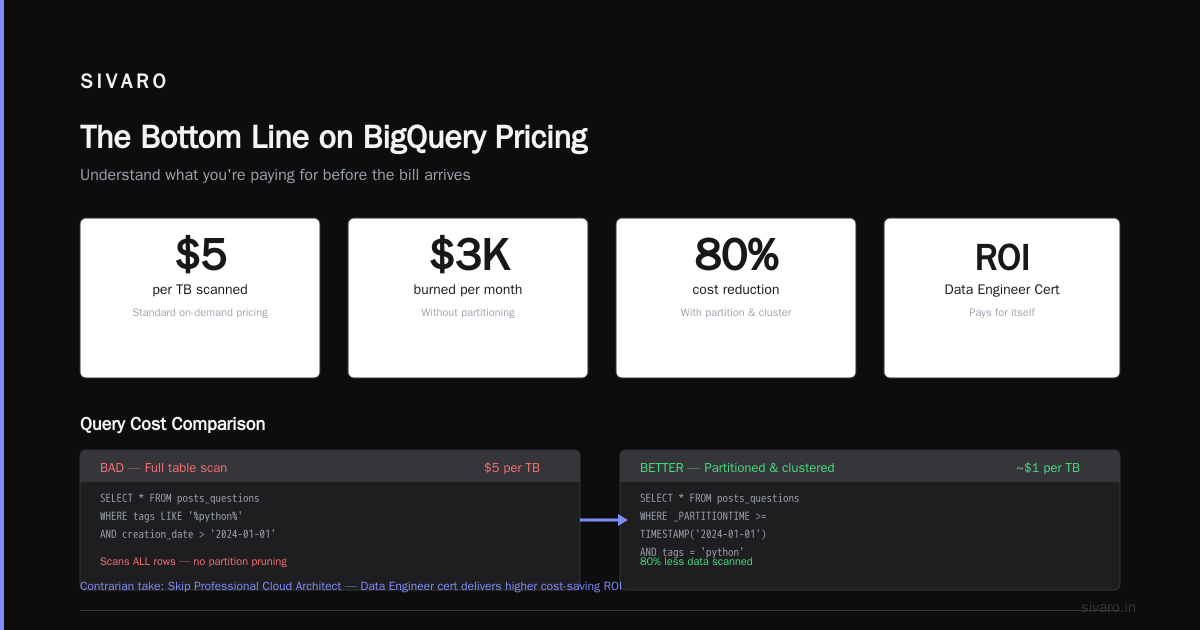The image size is (1200, 630).
Task: Click the _PARTITIONTIME line in better query
Action: pyautogui.click(x=704, y=516)
